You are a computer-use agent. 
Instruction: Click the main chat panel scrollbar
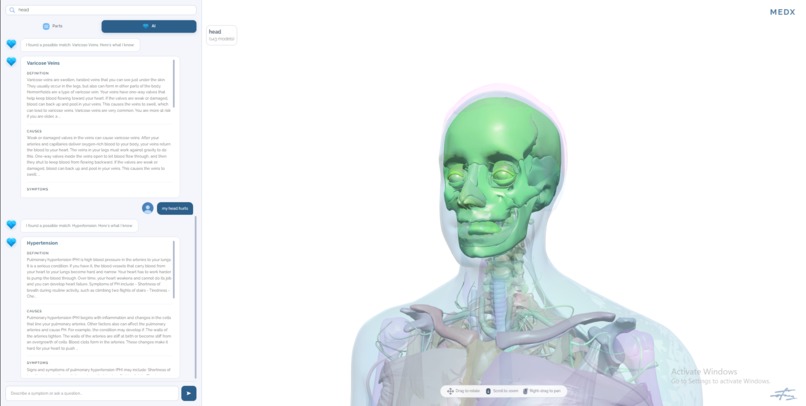[x=195, y=297]
